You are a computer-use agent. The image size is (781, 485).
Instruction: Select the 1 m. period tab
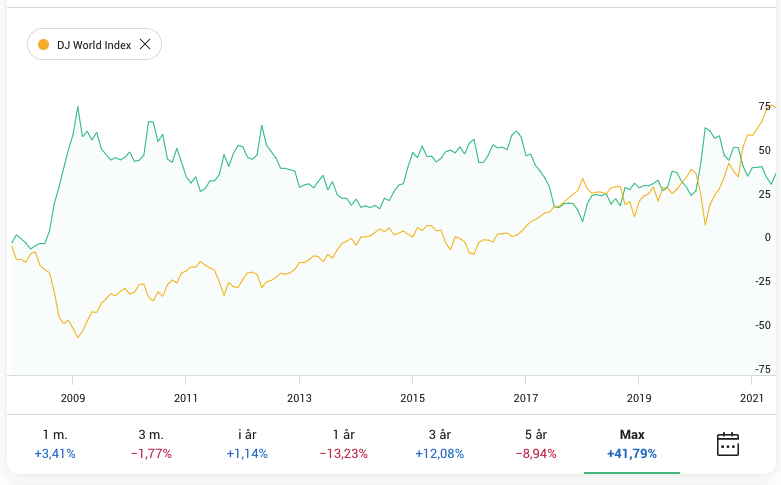tap(55, 444)
